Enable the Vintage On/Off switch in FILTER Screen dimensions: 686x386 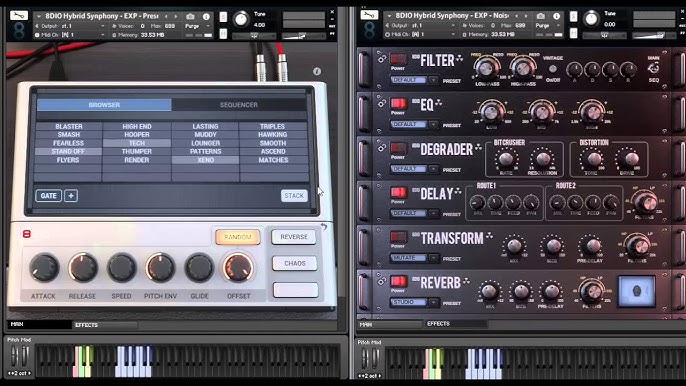point(553,69)
